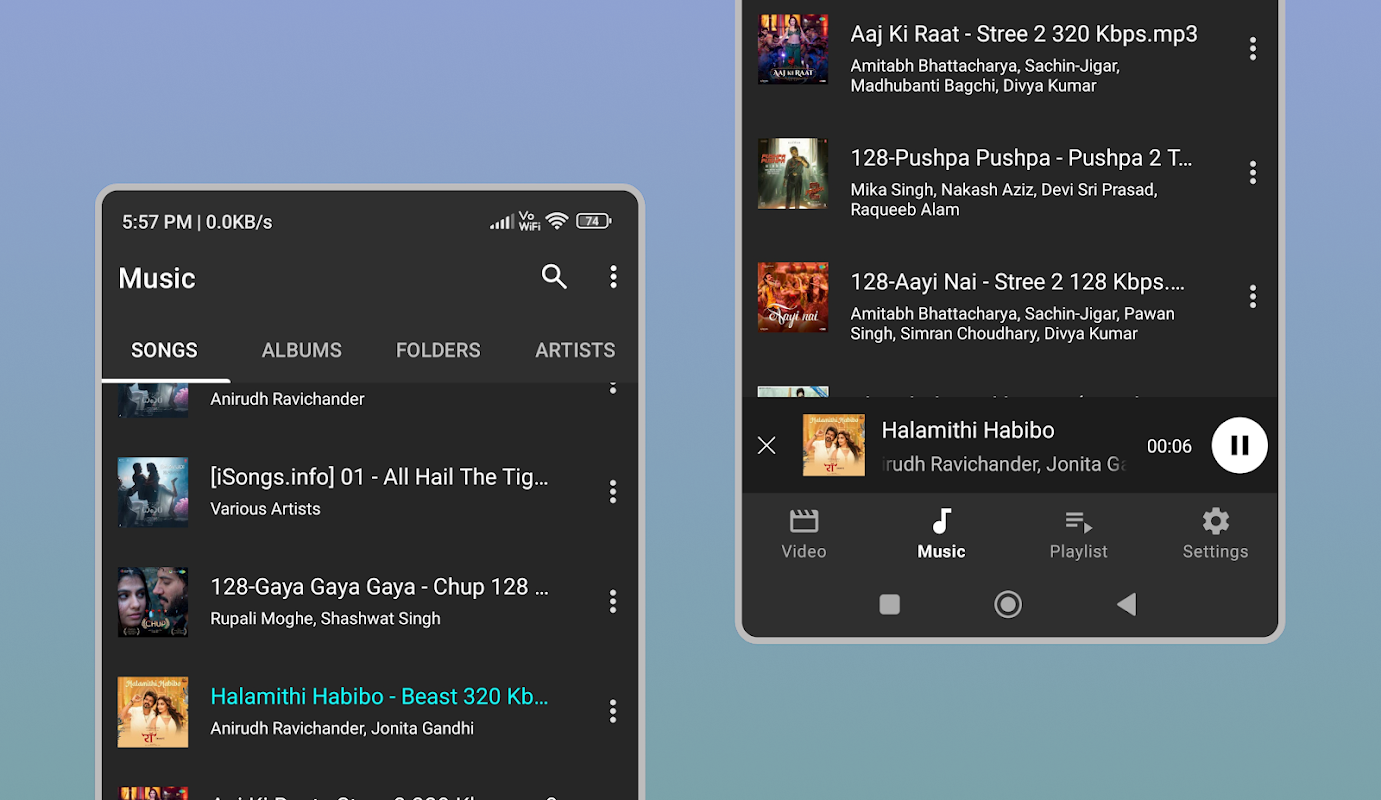Tap the Android recent apps square button
The height and width of the screenshot is (800, 1381).
click(889, 604)
